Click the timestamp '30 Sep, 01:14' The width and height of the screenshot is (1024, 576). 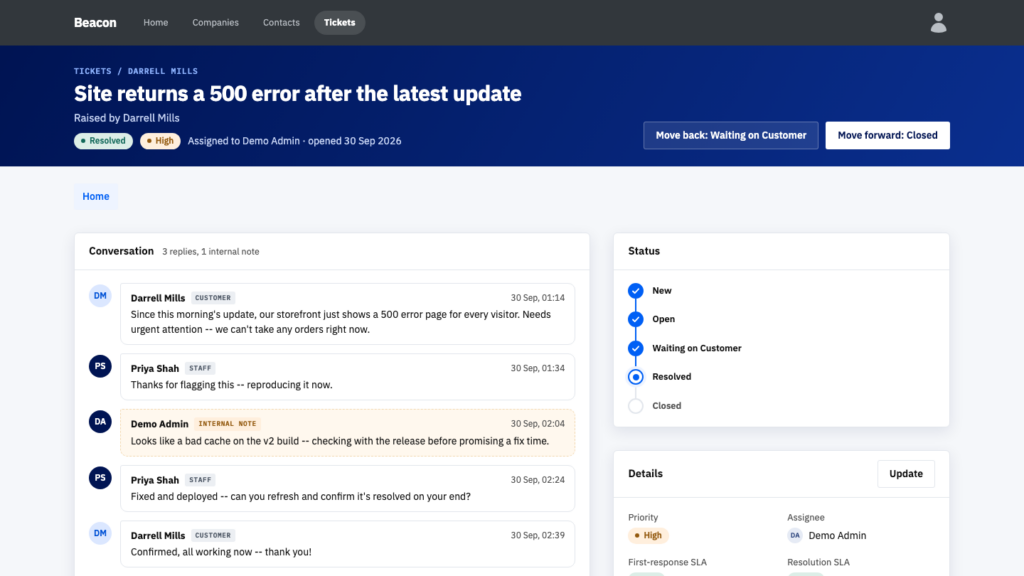click(x=537, y=298)
